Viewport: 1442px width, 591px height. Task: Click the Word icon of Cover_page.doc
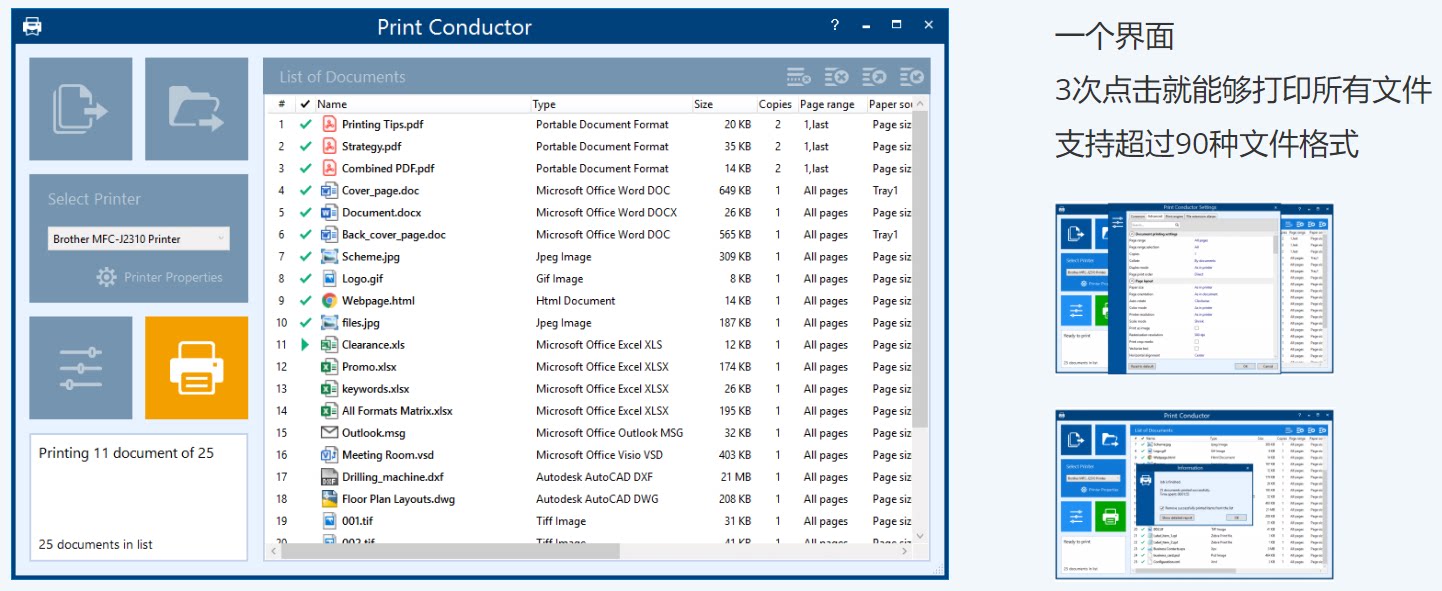click(329, 190)
